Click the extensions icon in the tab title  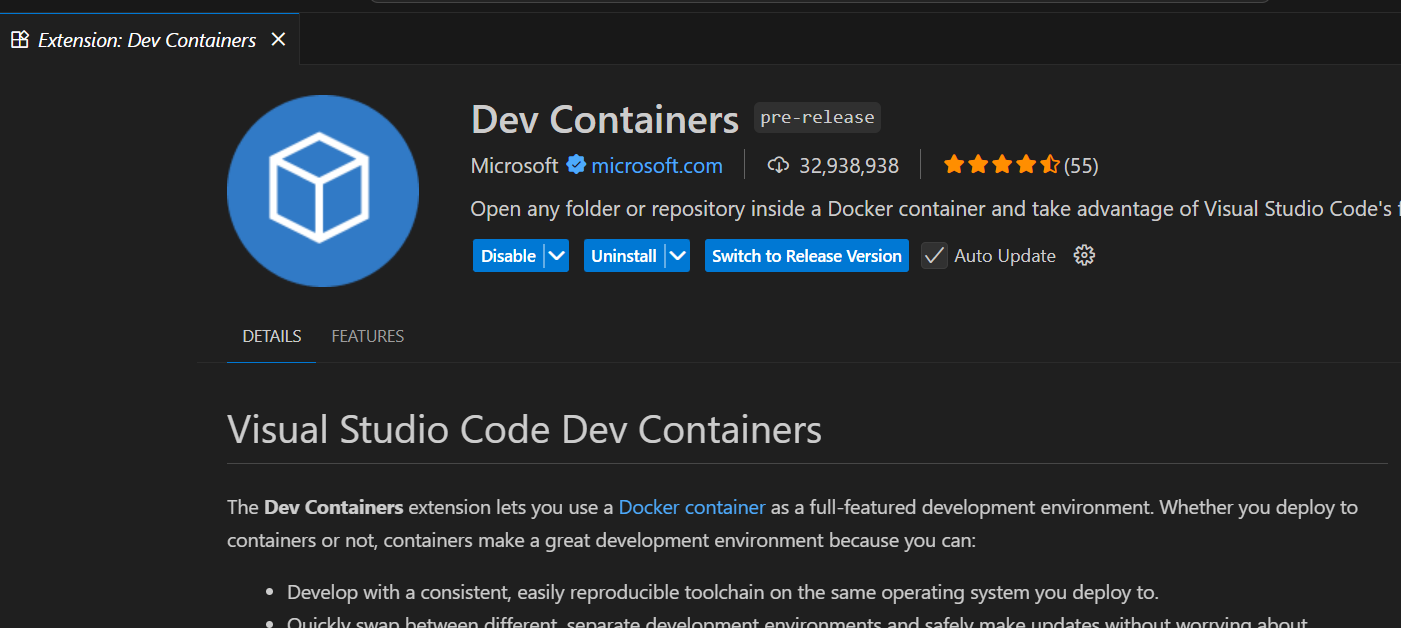19,40
